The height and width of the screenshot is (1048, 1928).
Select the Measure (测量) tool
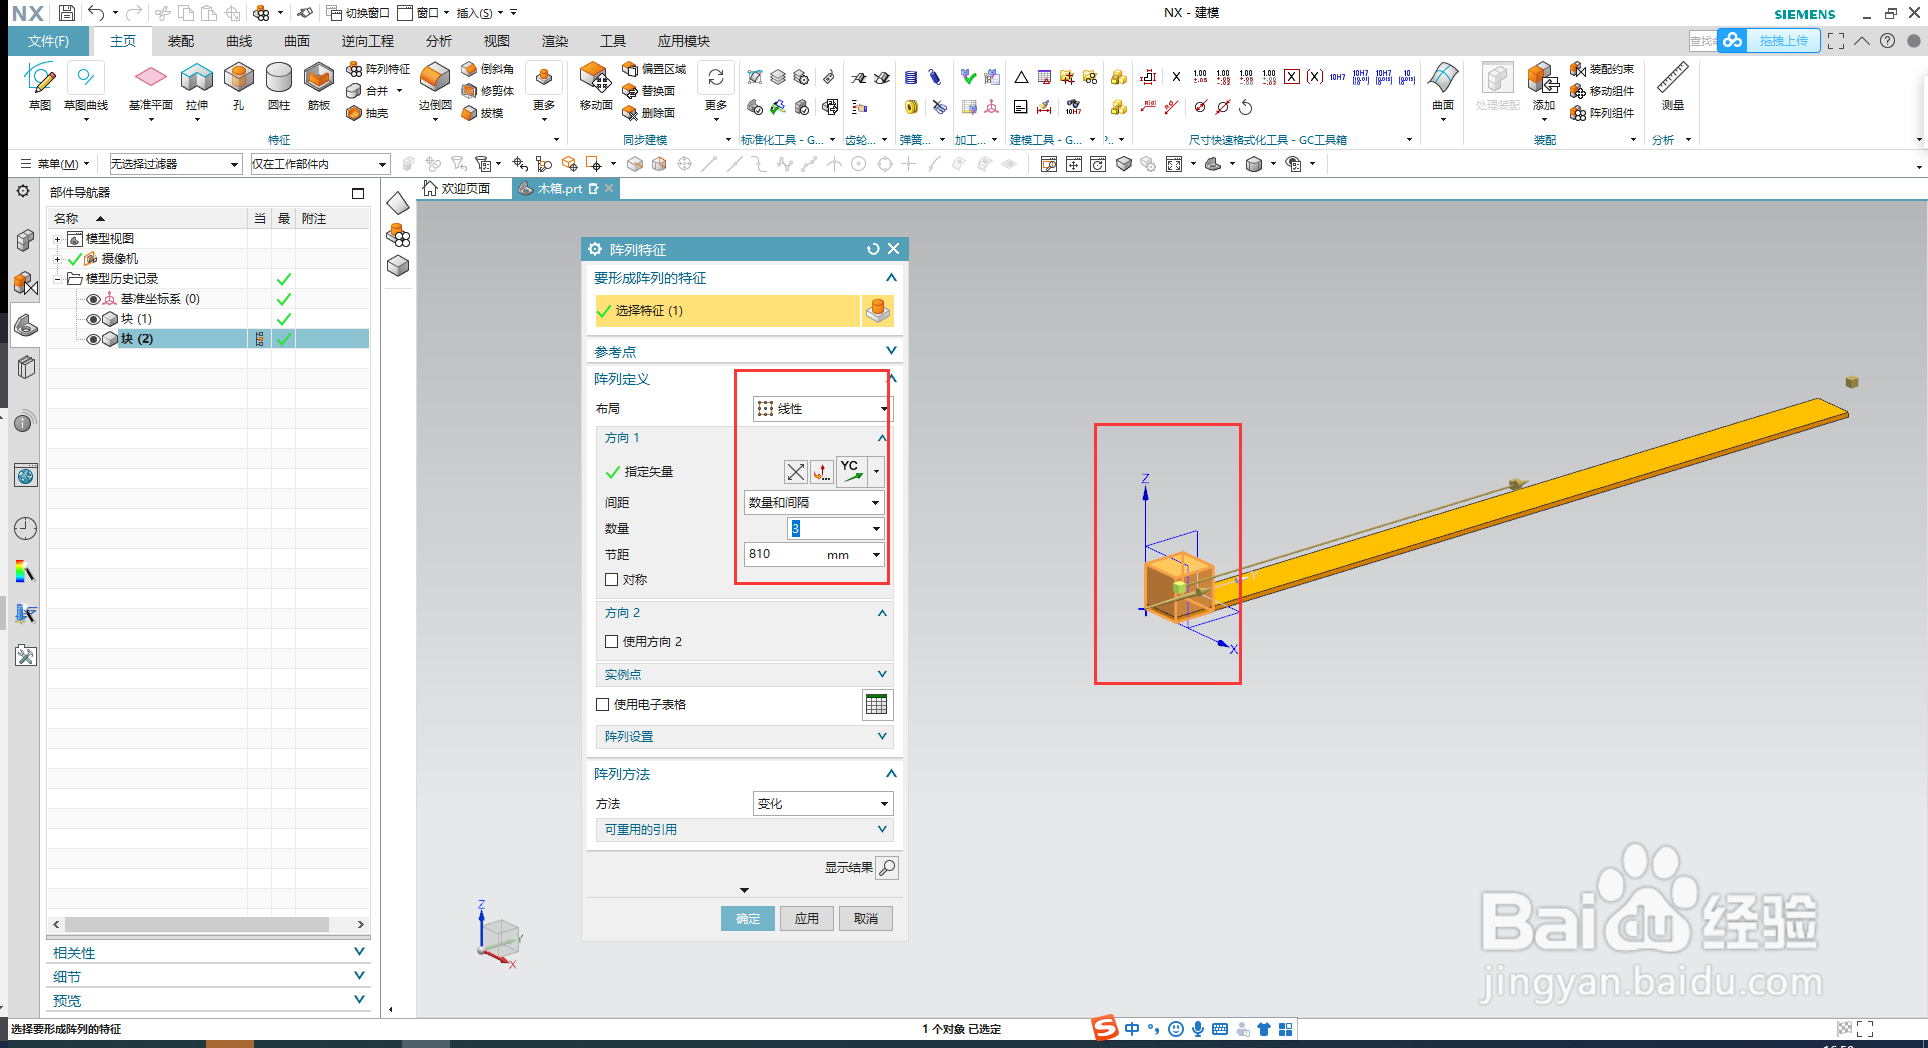tap(1673, 85)
